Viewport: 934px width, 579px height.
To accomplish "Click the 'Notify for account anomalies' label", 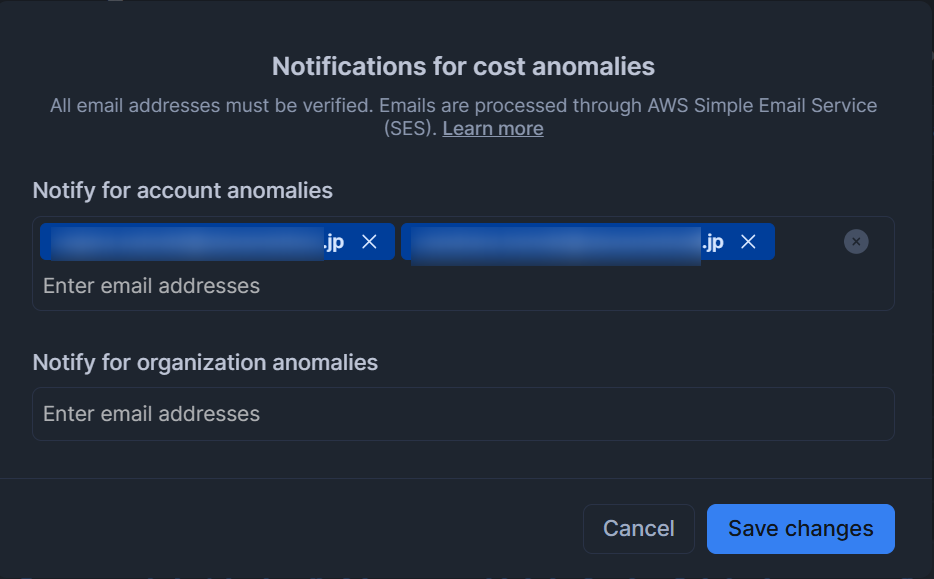I will [x=183, y=191].
